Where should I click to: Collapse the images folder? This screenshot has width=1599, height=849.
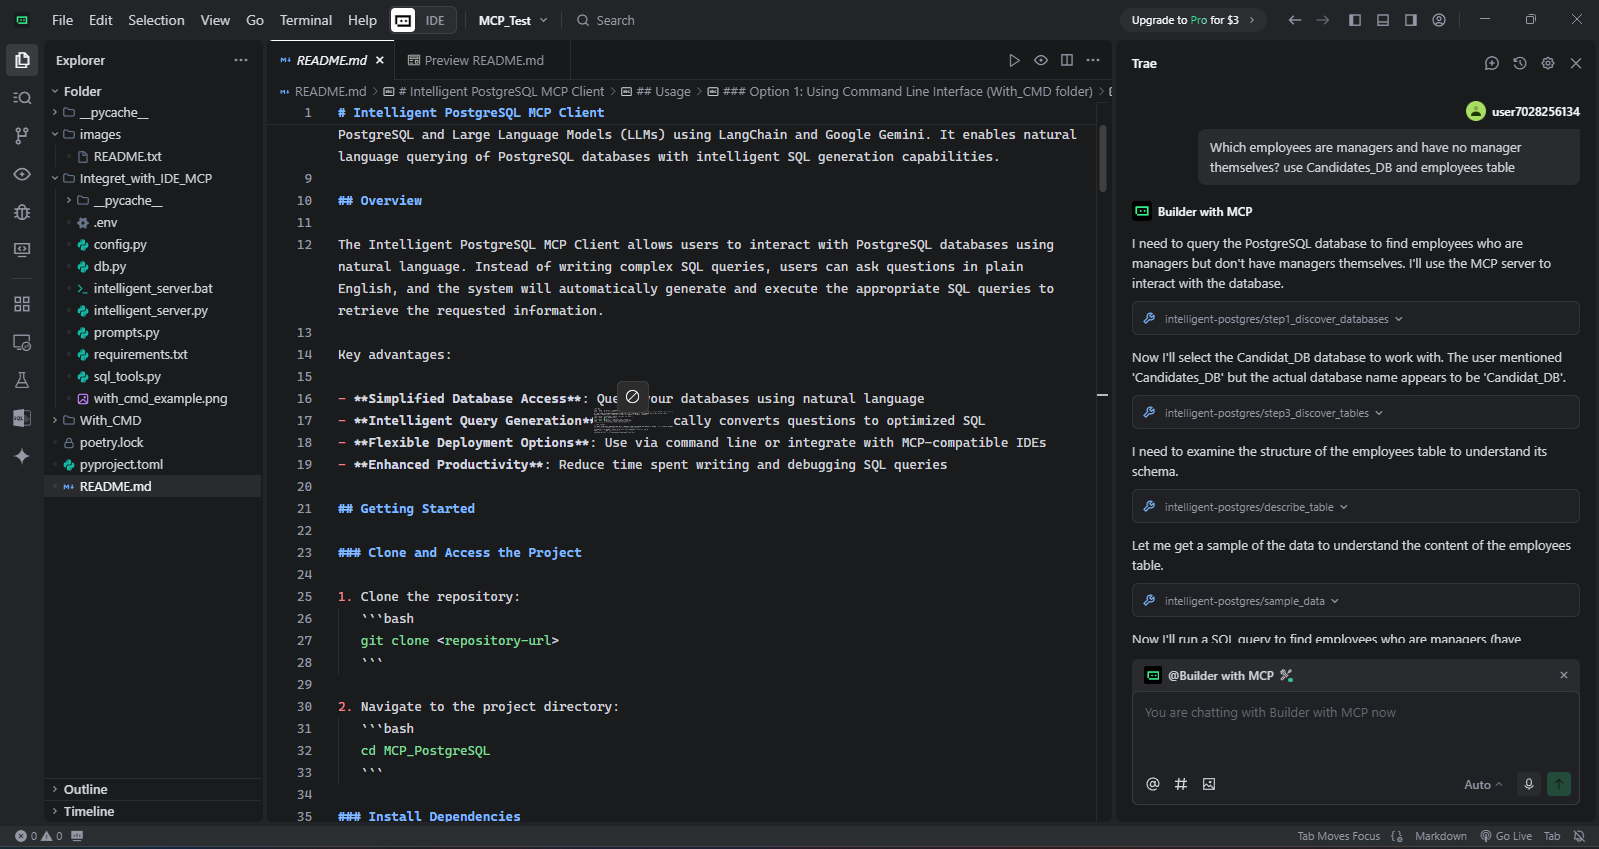[153, 134]
